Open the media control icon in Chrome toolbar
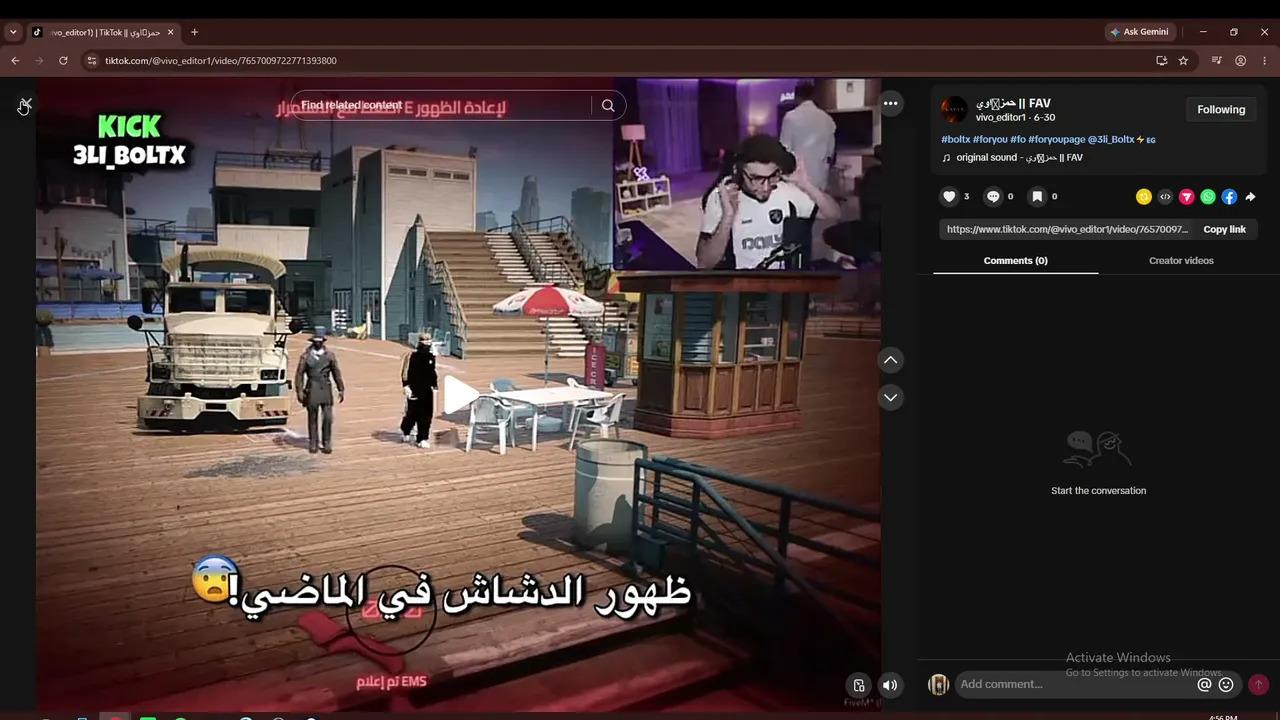 [1216, 61]
